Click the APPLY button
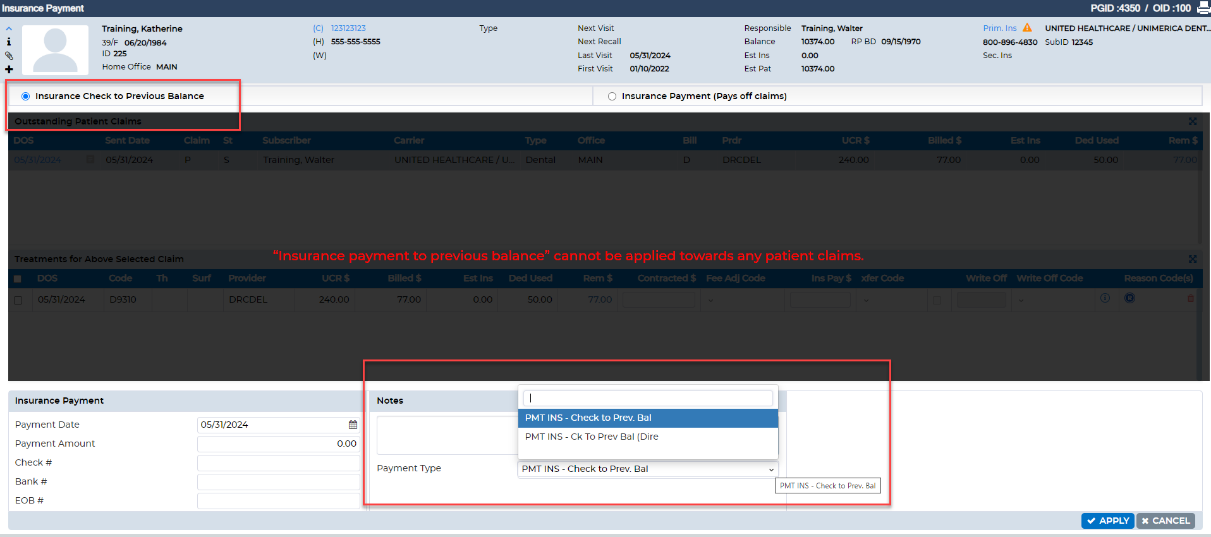Image resolution: width=1211 pixels, height=537 pixels. coord(1107,520)
